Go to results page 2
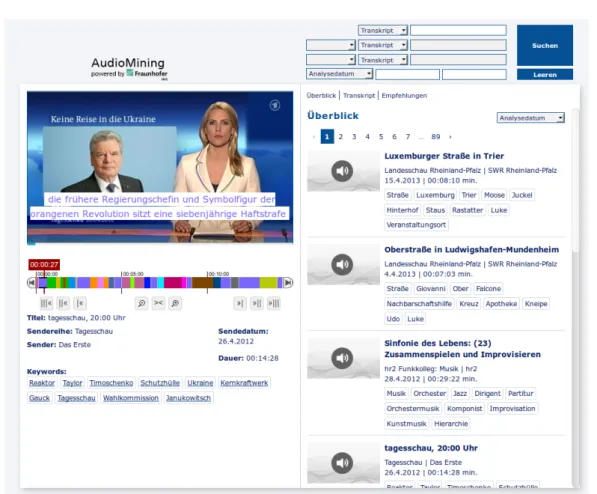Screen dimensions: 597x494 (x=341, y=137)
